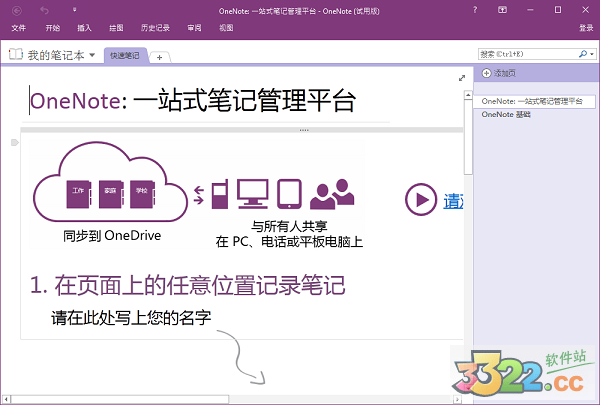The width and height of the screenshot is (600, 405).
Task: Click the plus icon to add a page
Action: (x=486, y=75)
